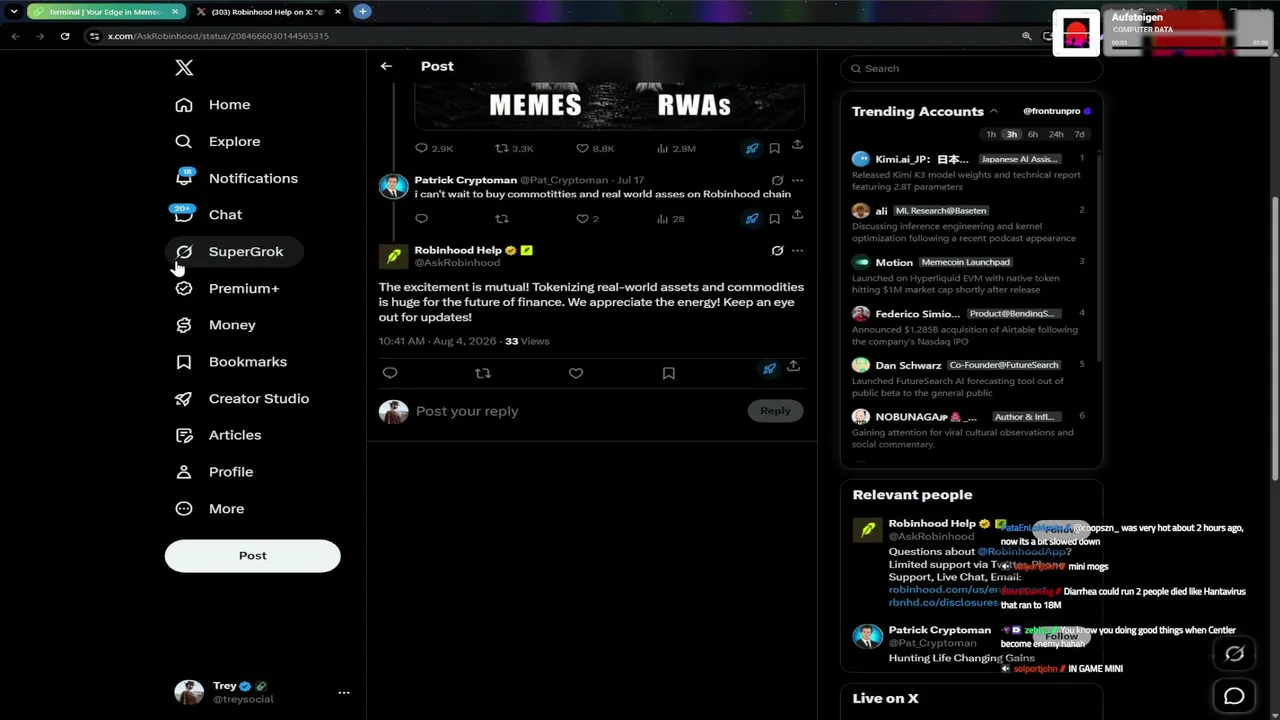
Task: Open more options on Patrick Cryptoman's post
Action: point(797,181)
